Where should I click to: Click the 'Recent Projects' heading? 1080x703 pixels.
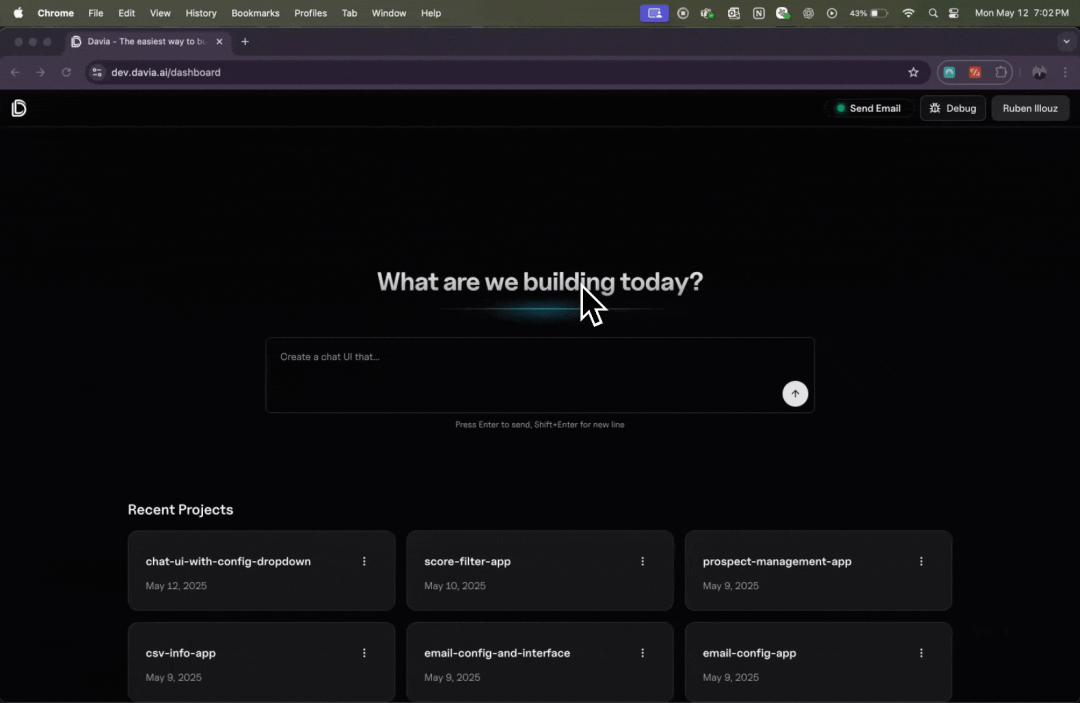pos(180,510)
